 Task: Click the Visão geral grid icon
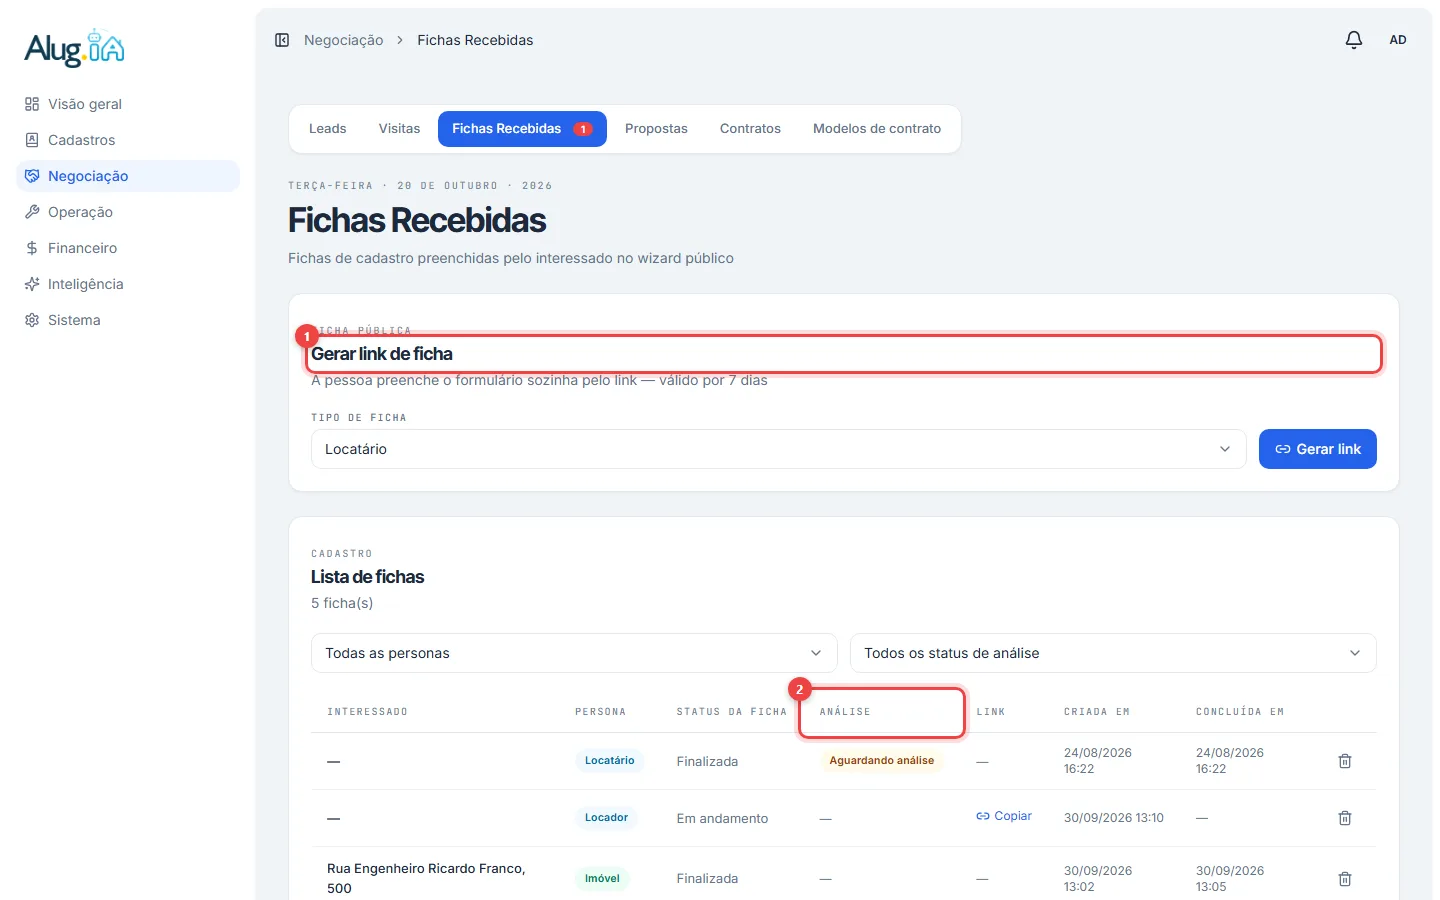(32, 104)
